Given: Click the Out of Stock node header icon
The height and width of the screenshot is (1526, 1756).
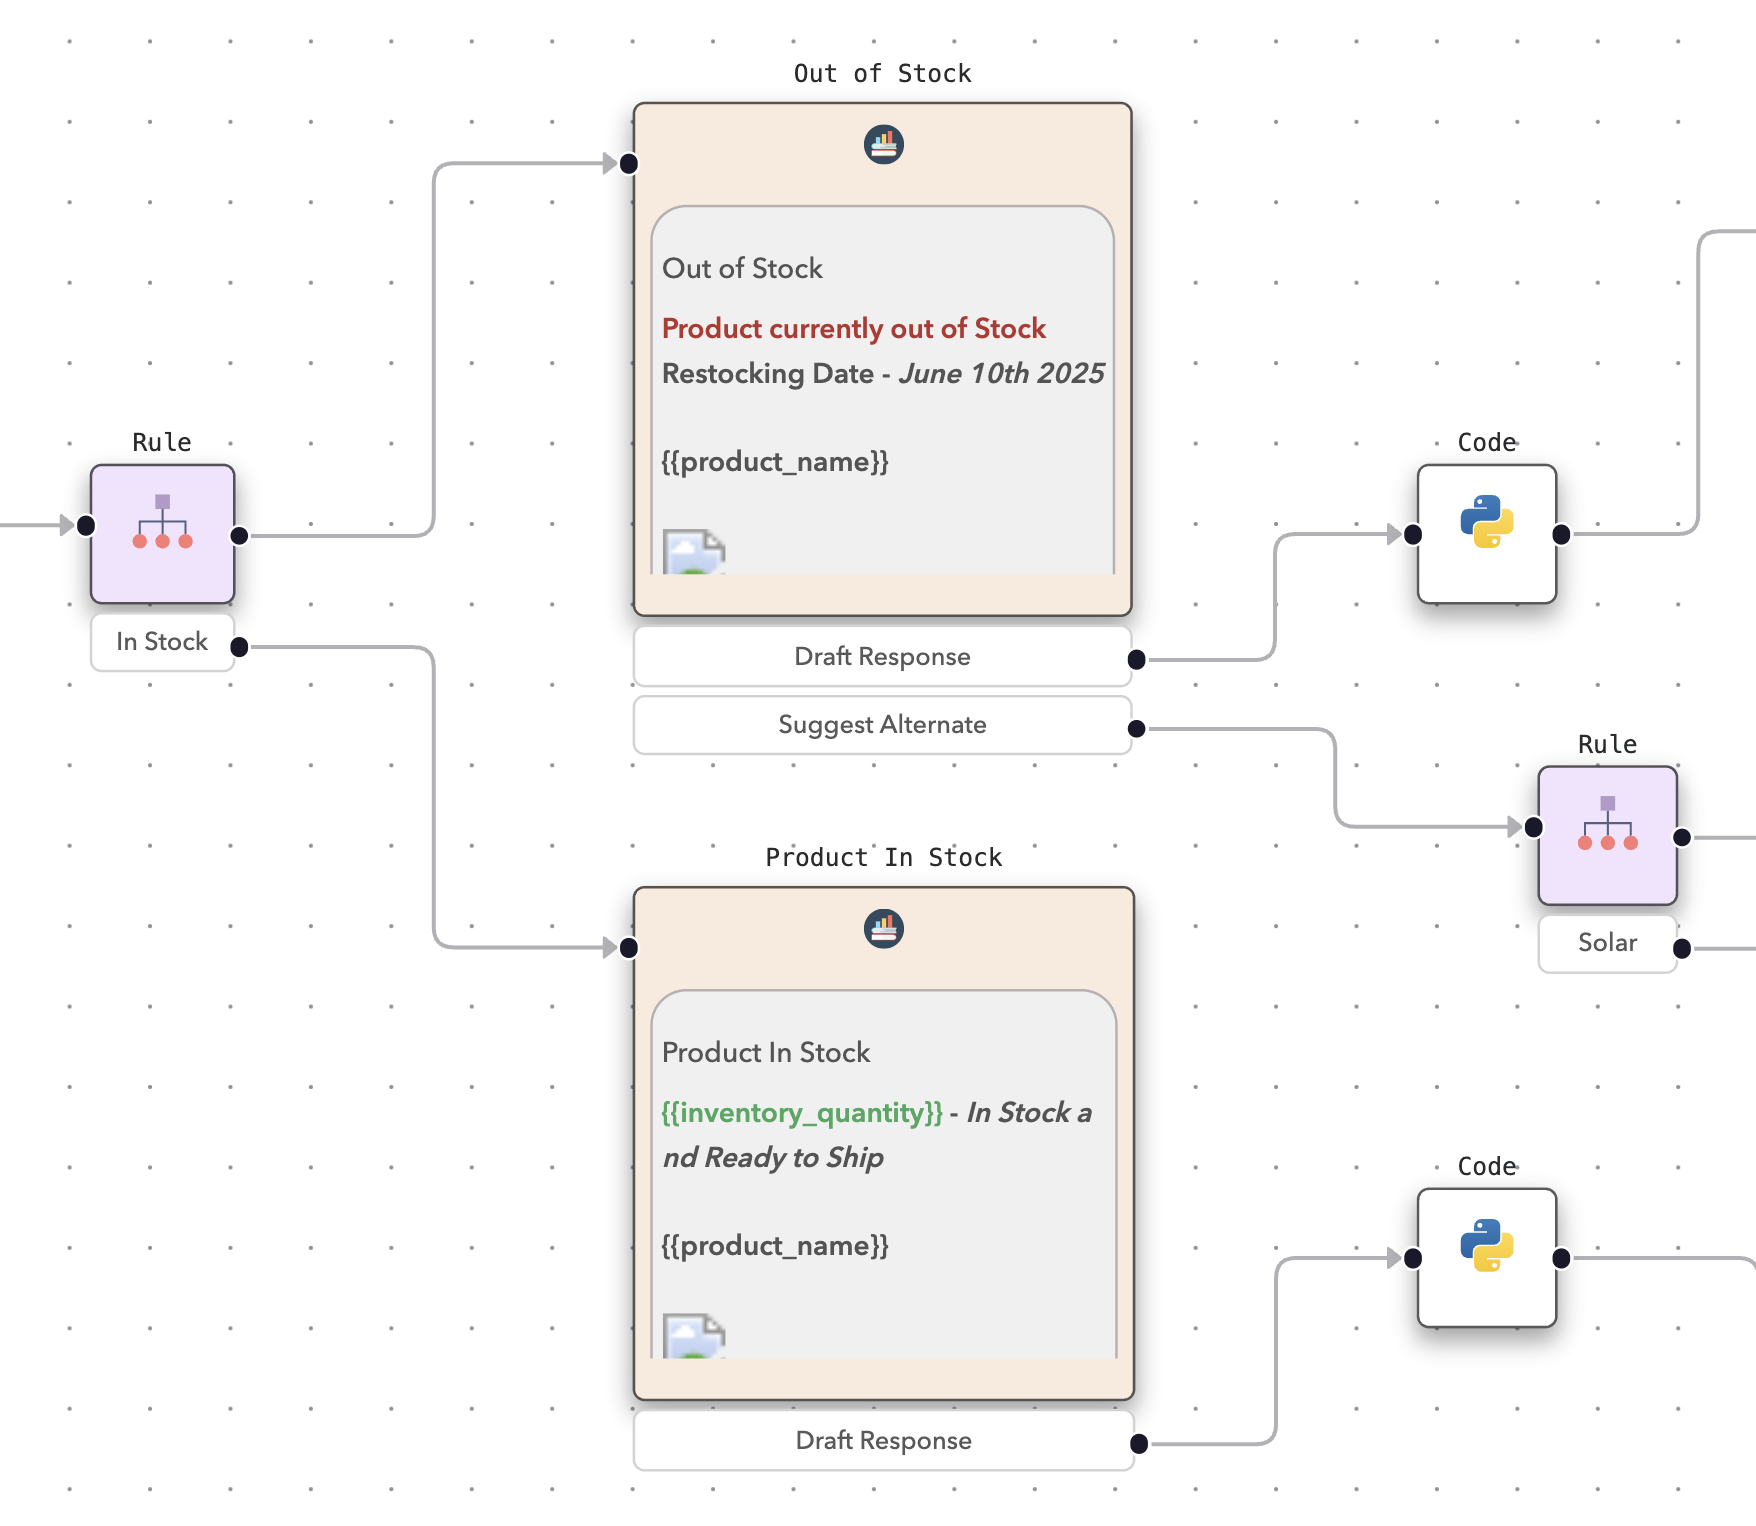Looking at the screenshot, I should tap(883, 145).
